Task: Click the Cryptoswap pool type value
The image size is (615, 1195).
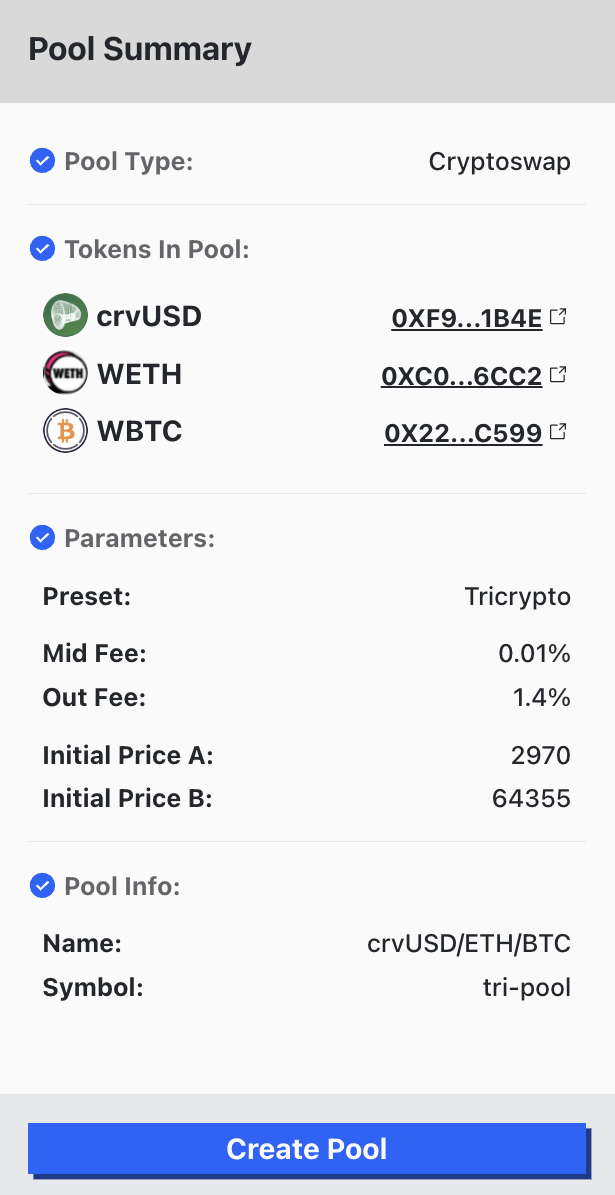Action: point(499,161)
